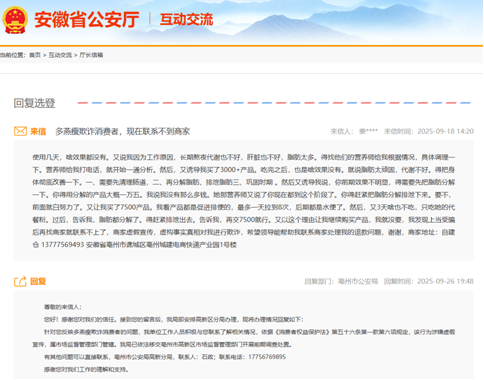This screenshot has height=380, width=484.
Task: Click the 当前位置 breadcrumb label
Action: (12, 55)
